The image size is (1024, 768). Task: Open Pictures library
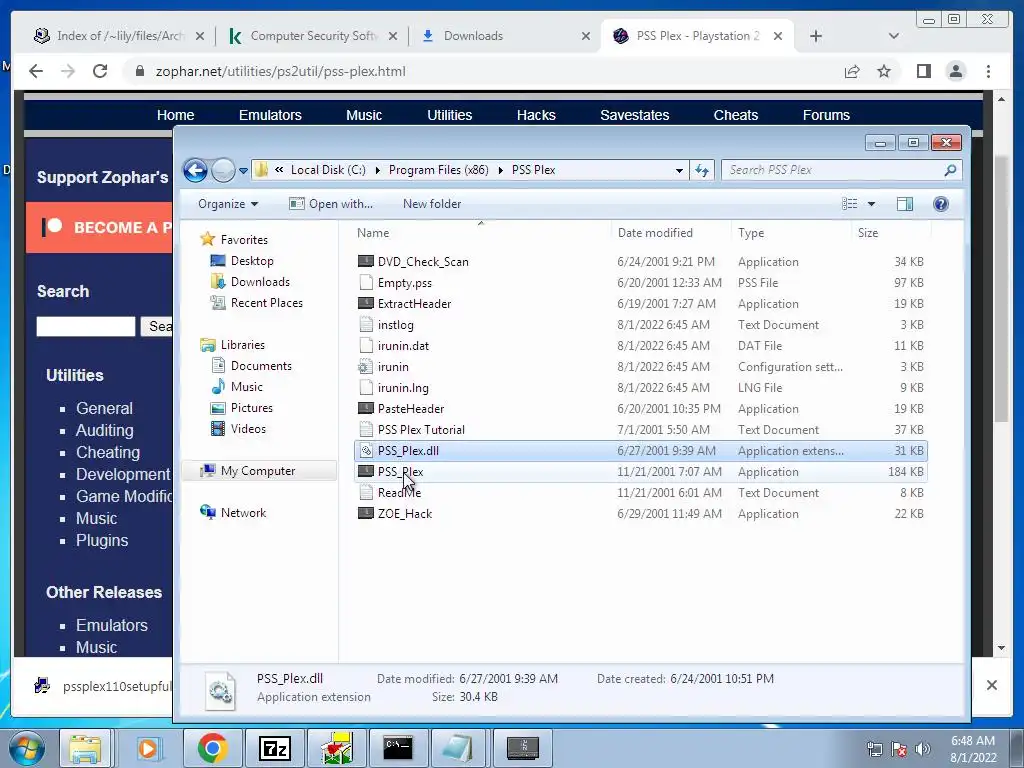251,408
